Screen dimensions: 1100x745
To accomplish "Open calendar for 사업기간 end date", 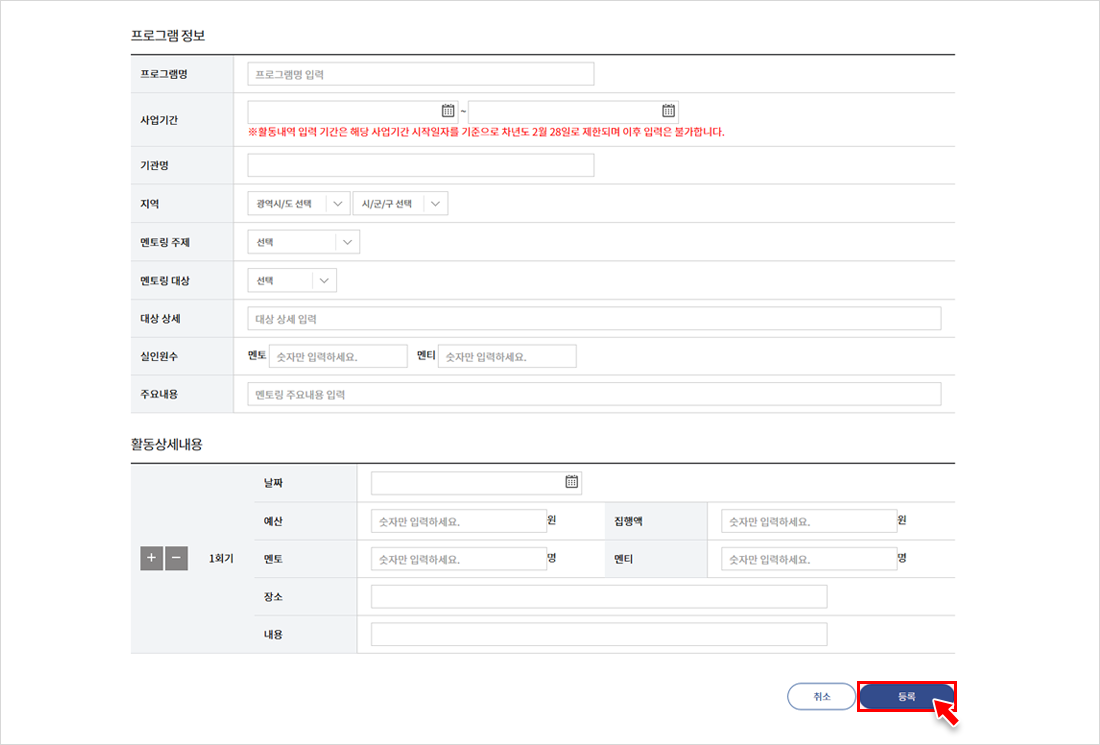I will (x=669, y=111).
